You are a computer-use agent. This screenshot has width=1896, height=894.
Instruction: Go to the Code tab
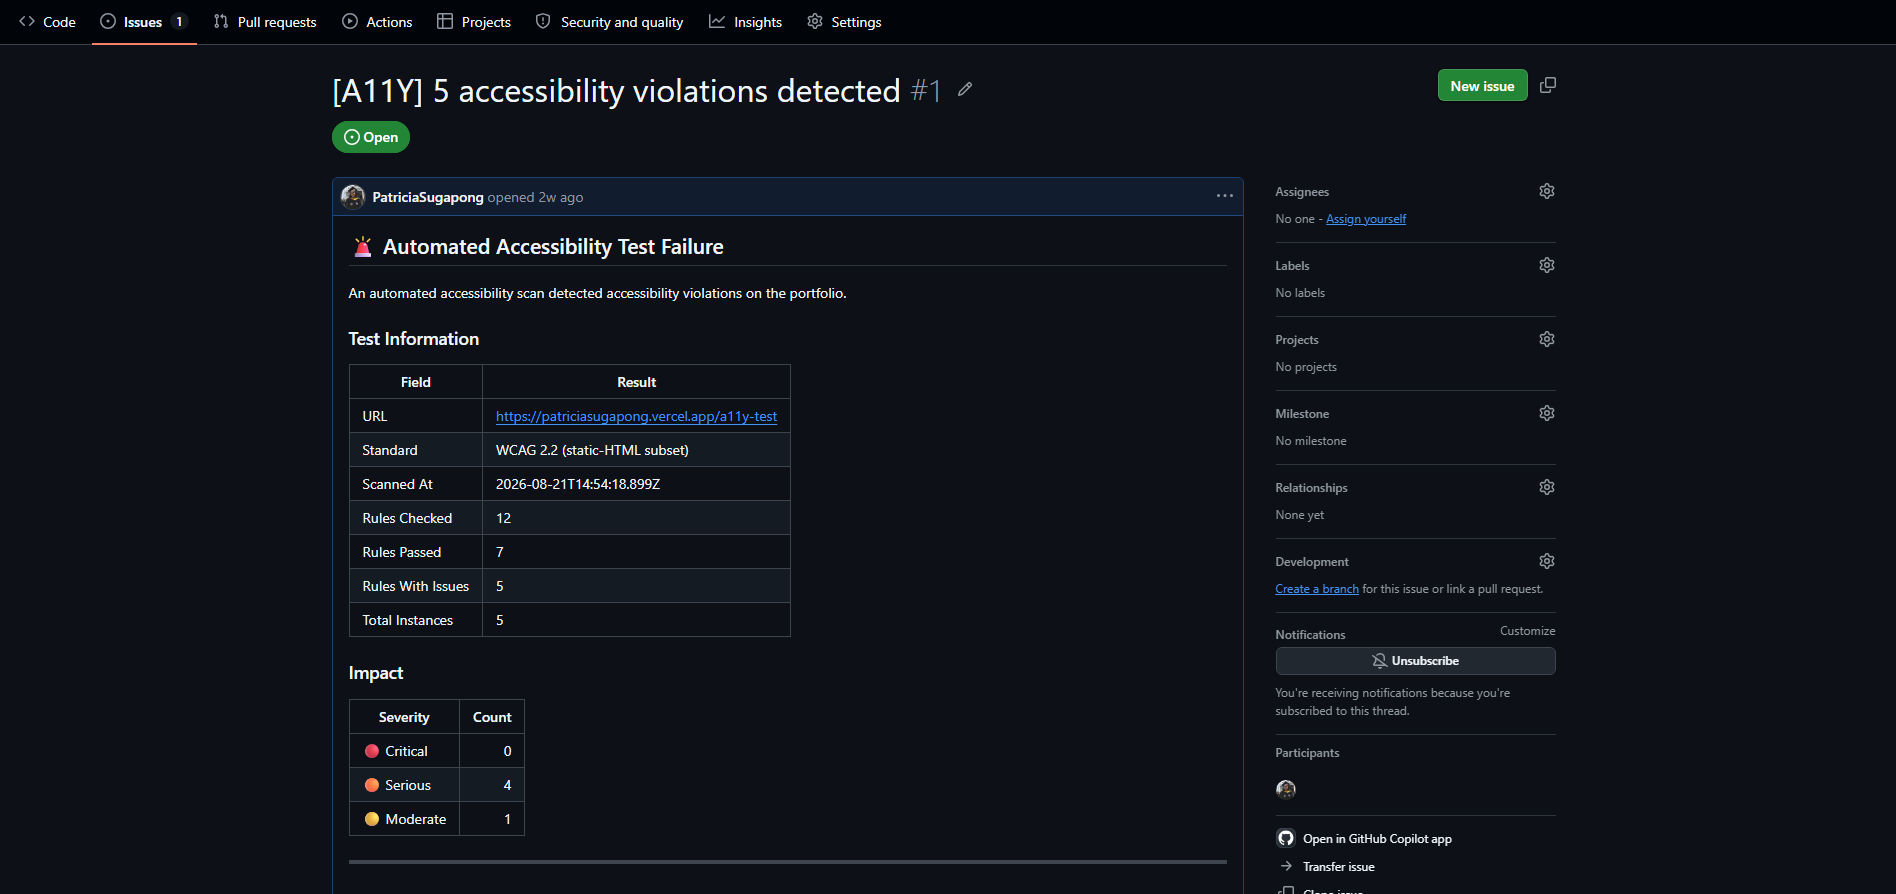(47, 22)
